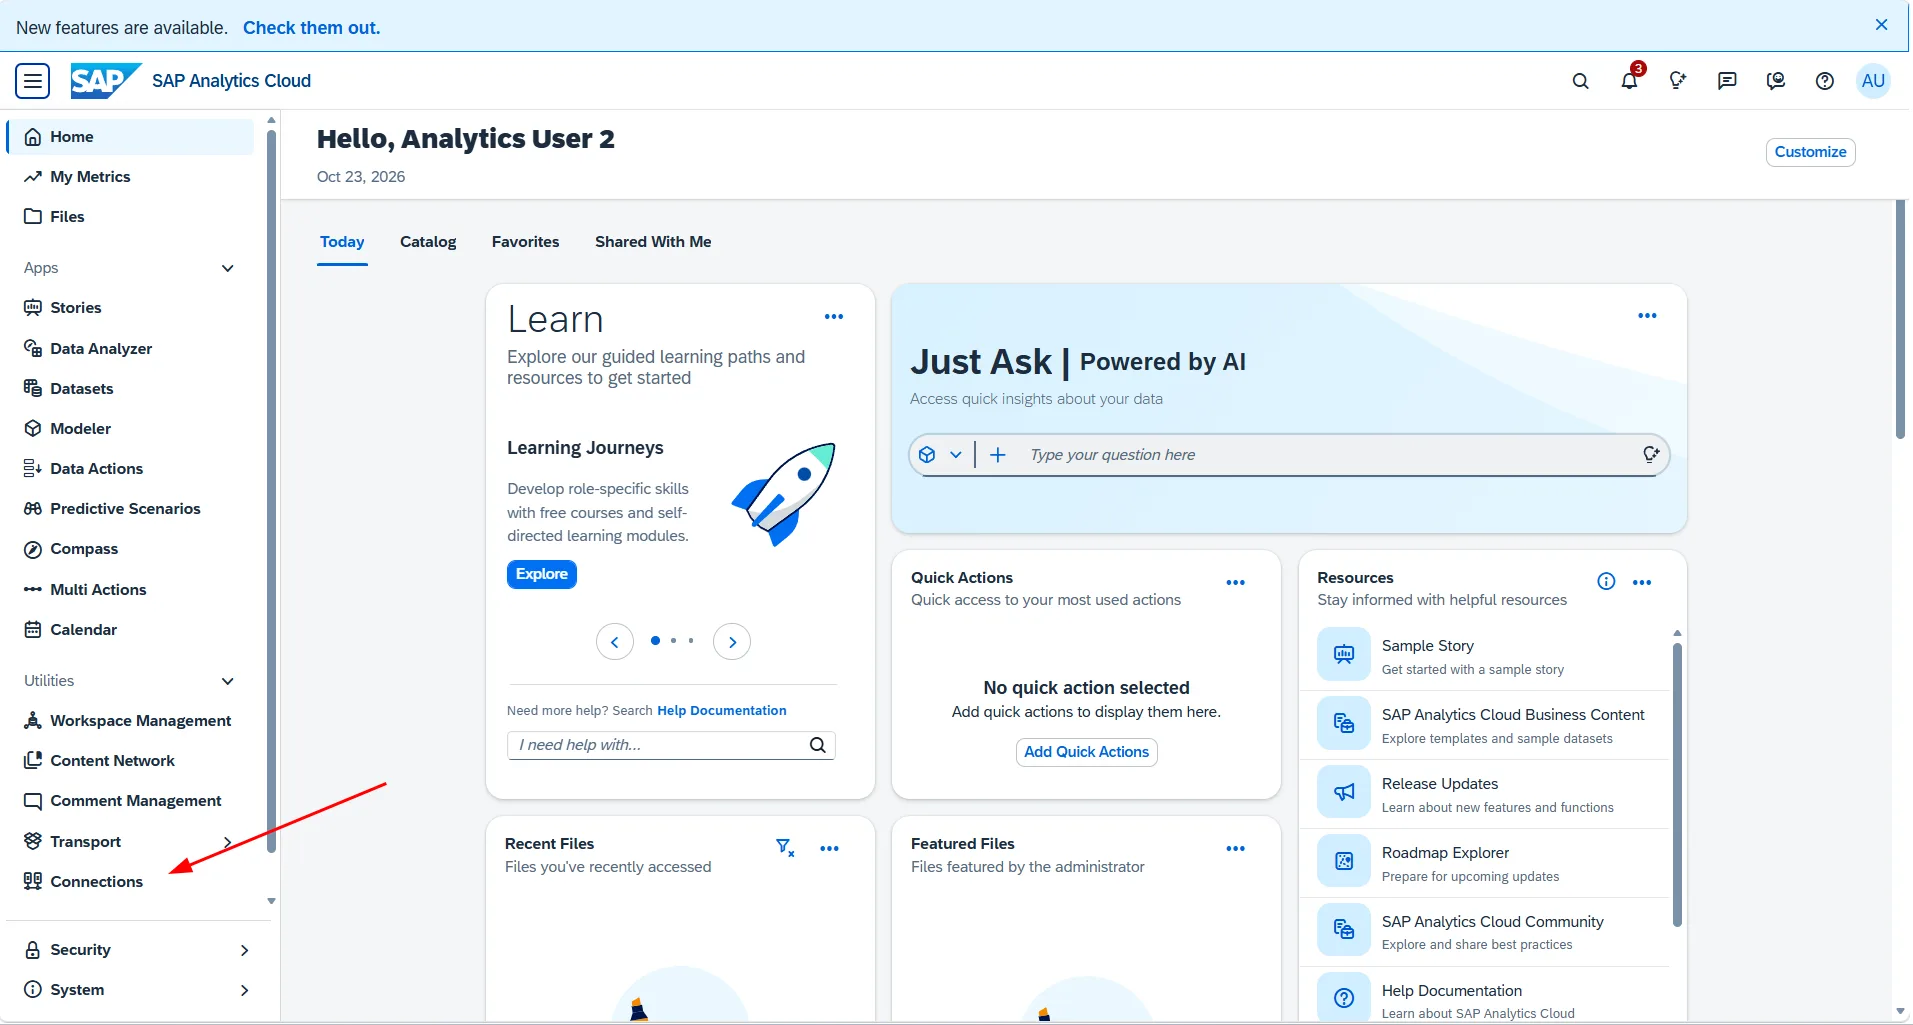Open the Check them out link
Image resolution: width=1913 pixels, height=1025 pixels.
(x=312, y=28)
